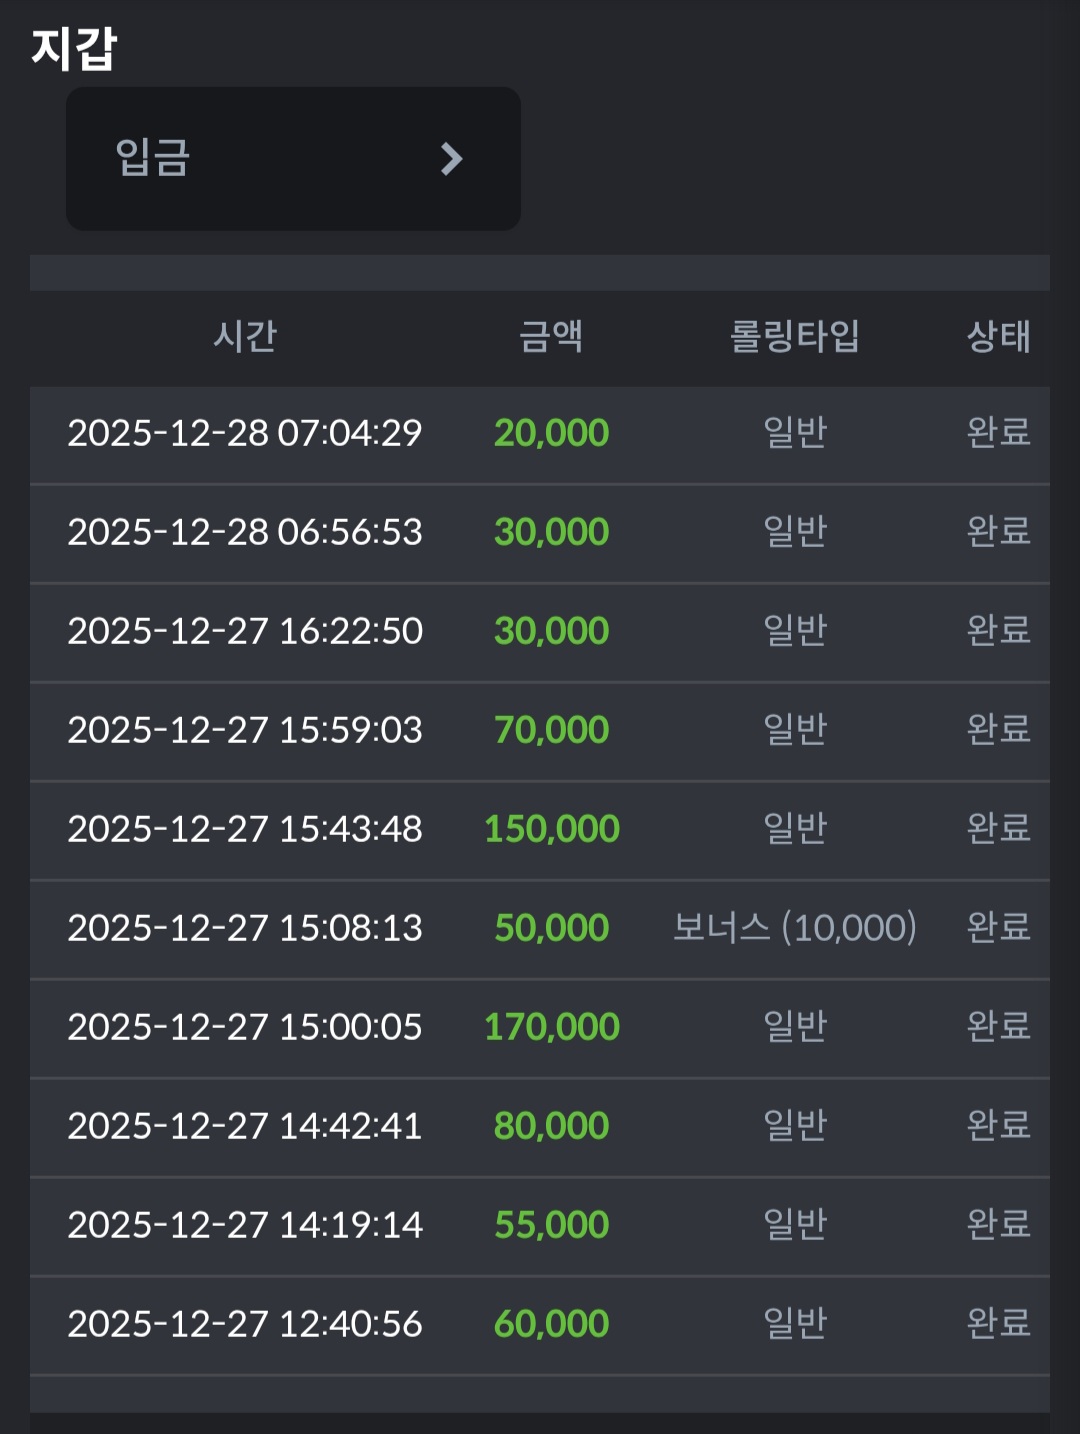The image size is (1080, 1434).
Task: Click the 금액 column header
Action: pos(551,336)
